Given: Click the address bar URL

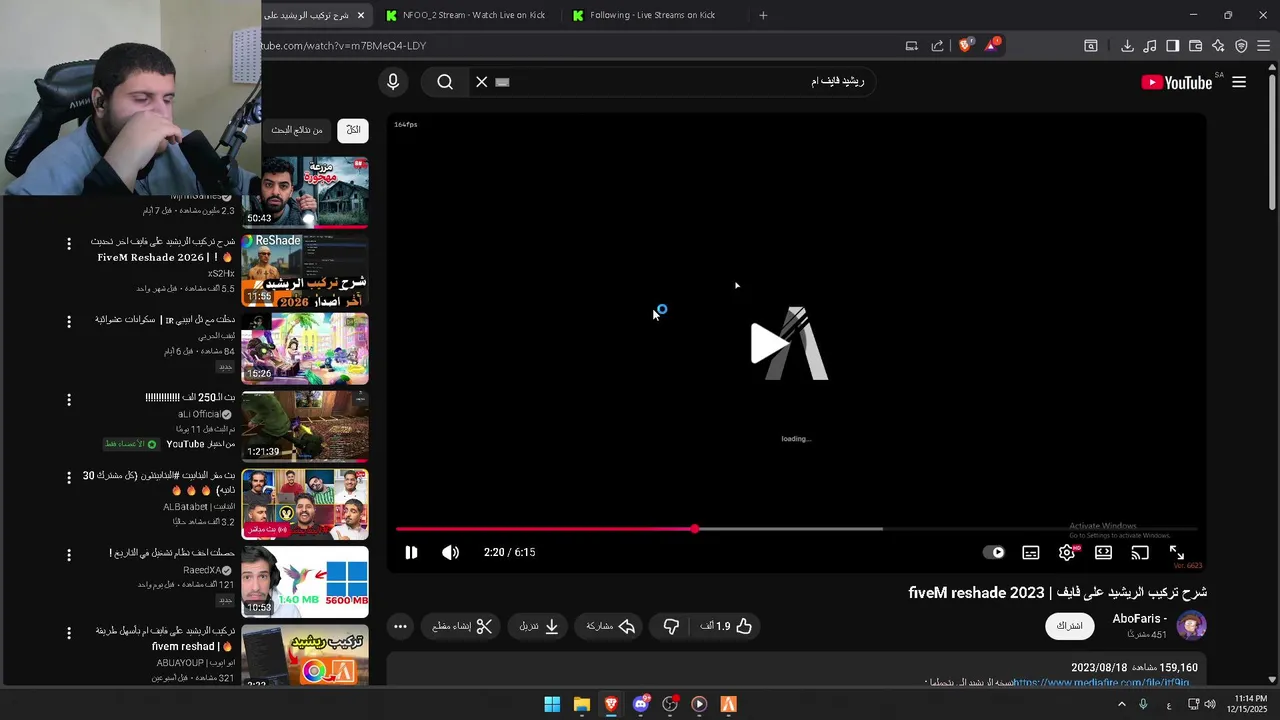Looking at the screenshot, I should click(x=344, y=45).
